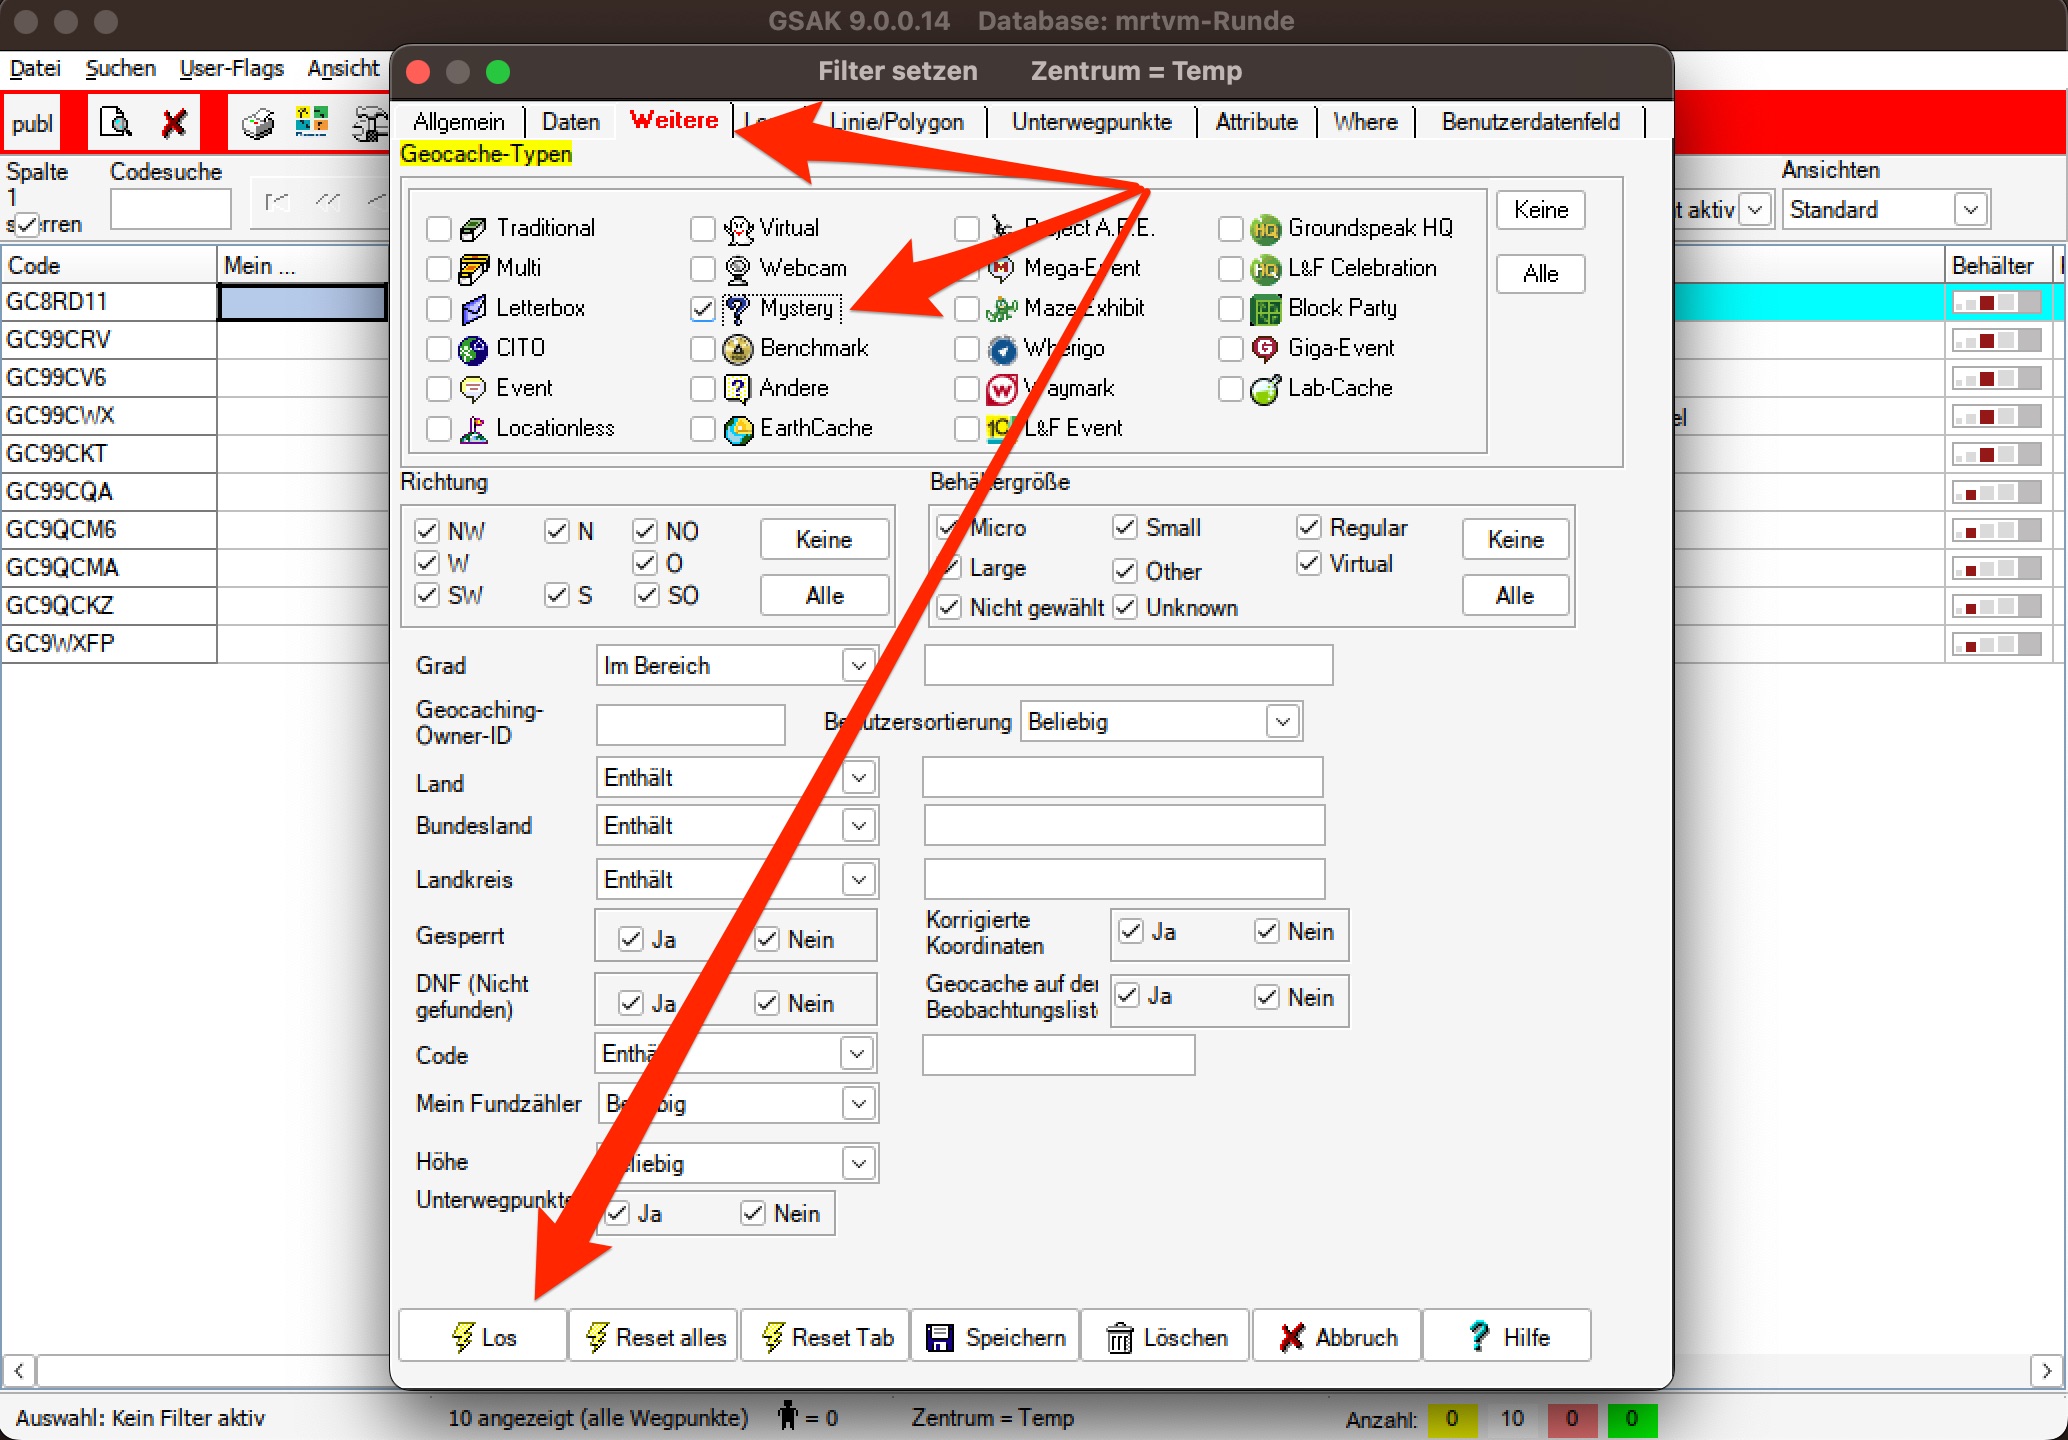This screenshot has width=2068, height=1440.
Task: Switch to the Allgemein tab
Action: click(x=459, y=122)
